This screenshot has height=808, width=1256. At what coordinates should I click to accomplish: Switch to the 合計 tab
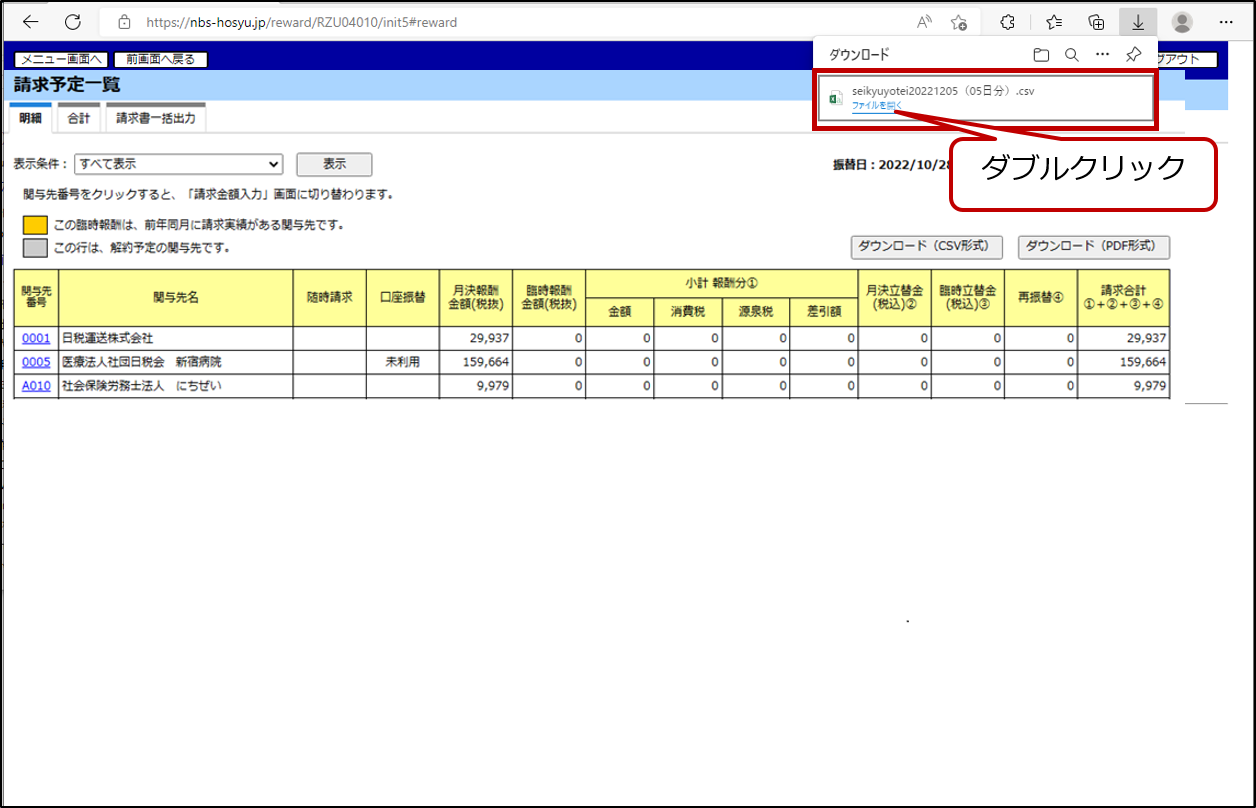point(78,118)
